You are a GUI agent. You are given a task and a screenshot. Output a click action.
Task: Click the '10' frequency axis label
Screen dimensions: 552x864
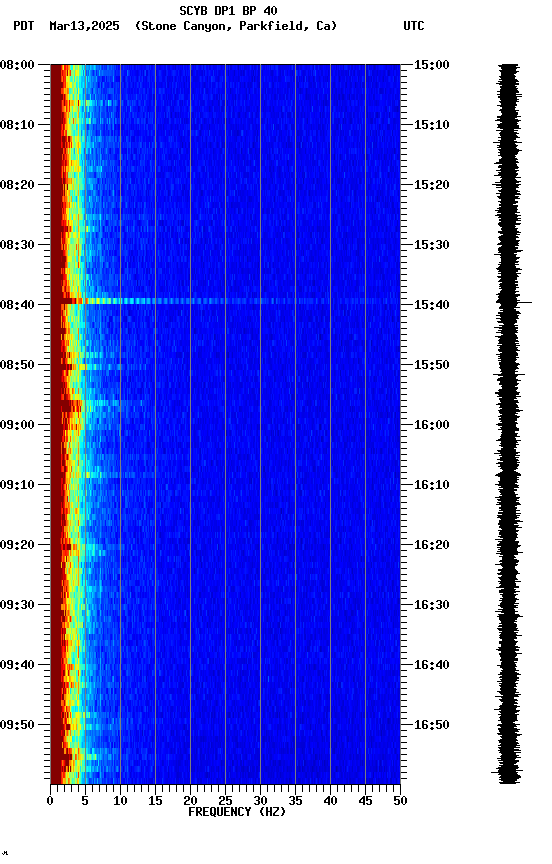coord(120,802)
